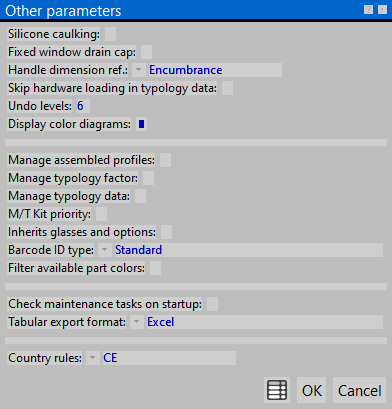Click the help question mark icon in title bar
The width and height of the screenshot is (392, 409).
(x=368, y=10)
